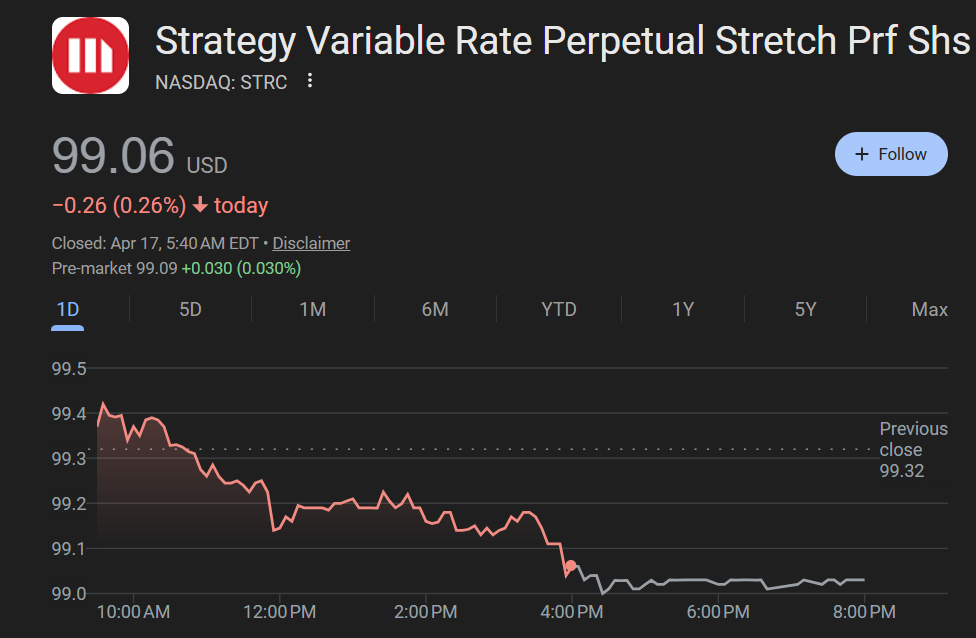This screenshot has height=638, width=976.
Task: Switch to the Max timeframe
Action: pyautogui.click(x=928, y=310)
